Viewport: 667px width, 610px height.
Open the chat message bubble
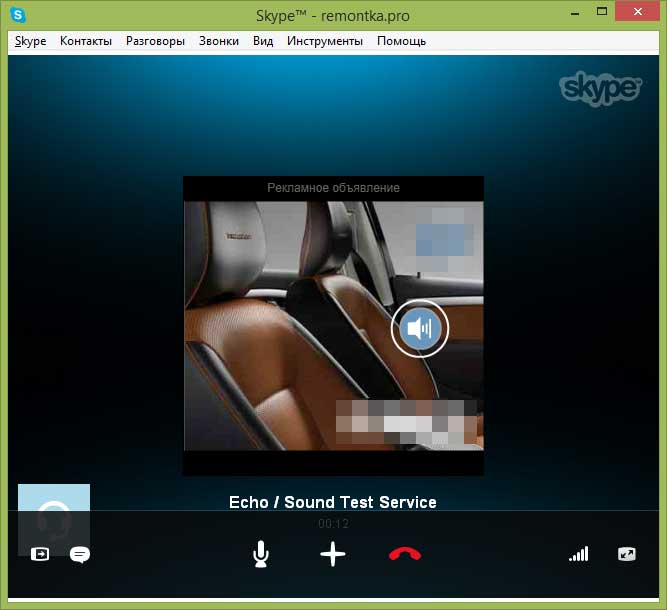[80, 555]
